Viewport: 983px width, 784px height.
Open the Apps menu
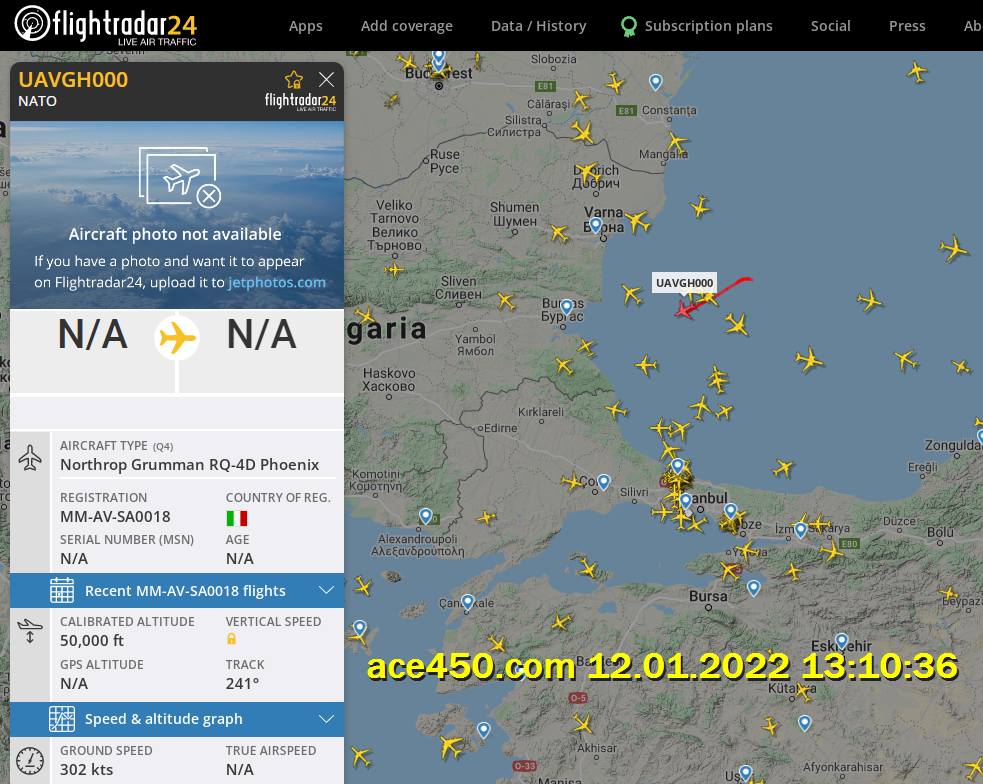pos(305,26)
